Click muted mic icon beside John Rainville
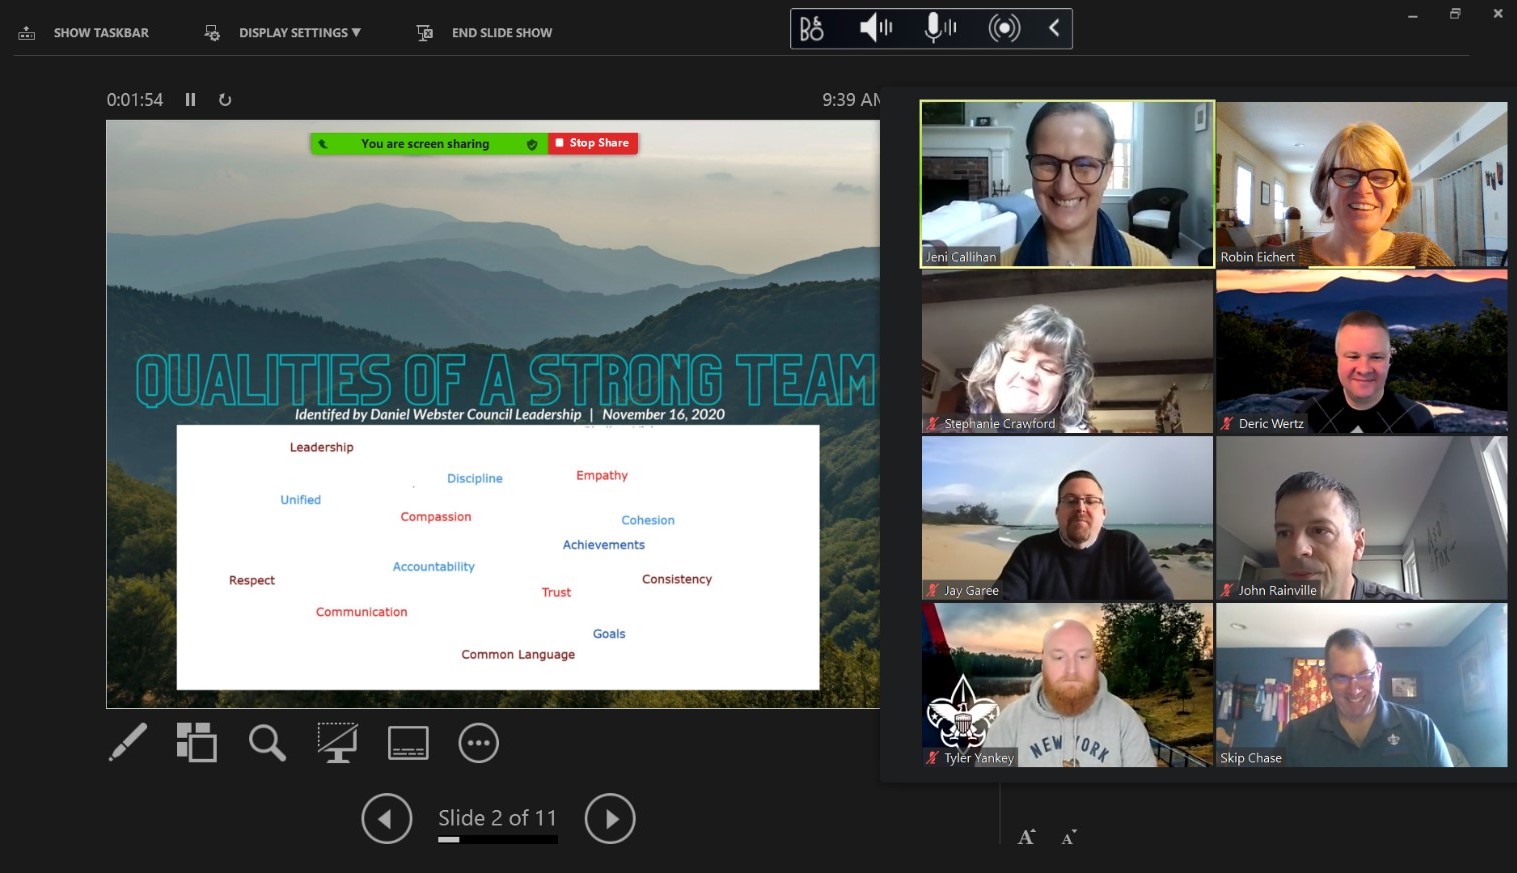This screenshot has height=873, width=1517. 1227,591
